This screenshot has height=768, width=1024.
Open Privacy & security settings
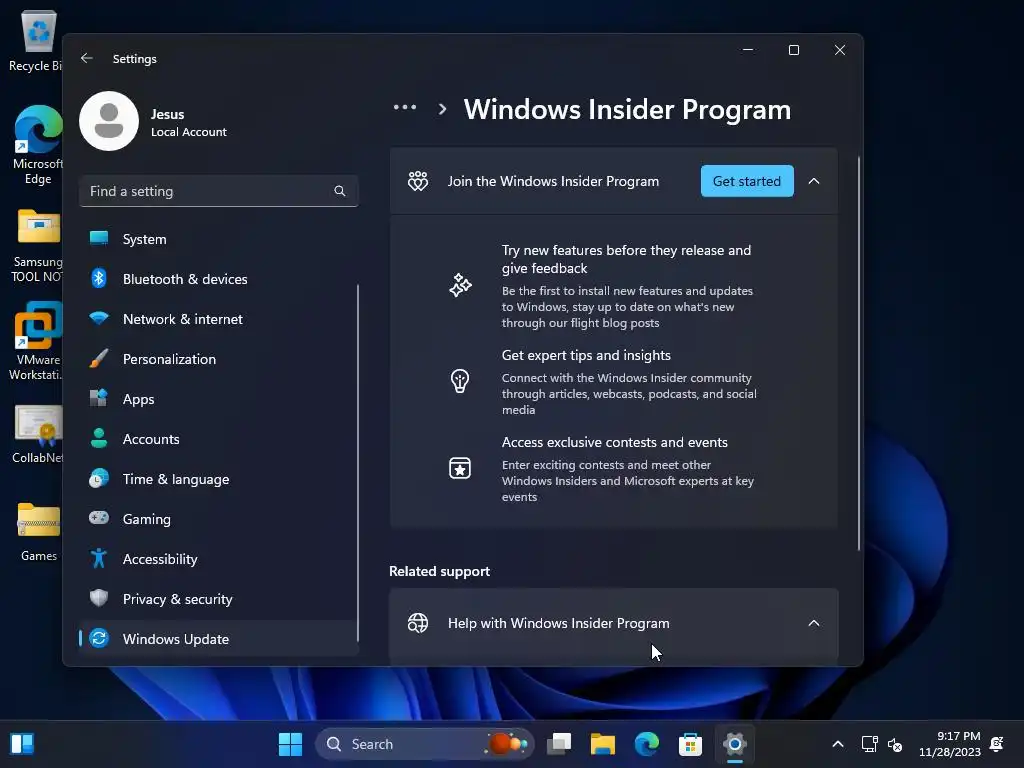click(218, 599)
